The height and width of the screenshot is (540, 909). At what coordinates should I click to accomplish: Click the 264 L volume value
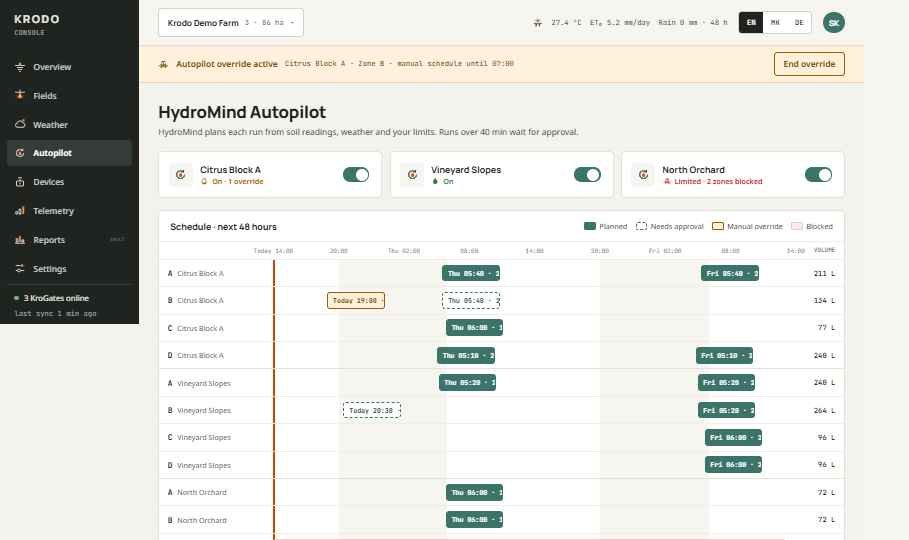pyautogui.click(x=824, y=410)
